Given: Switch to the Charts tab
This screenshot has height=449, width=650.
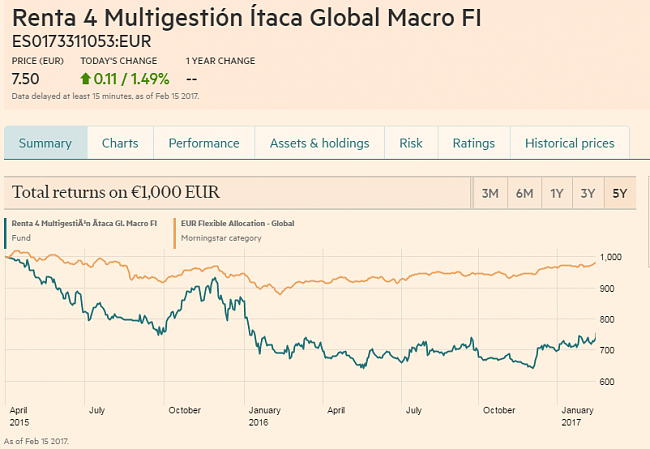Looking at the screenshot, I should click(x=120, y=143).
